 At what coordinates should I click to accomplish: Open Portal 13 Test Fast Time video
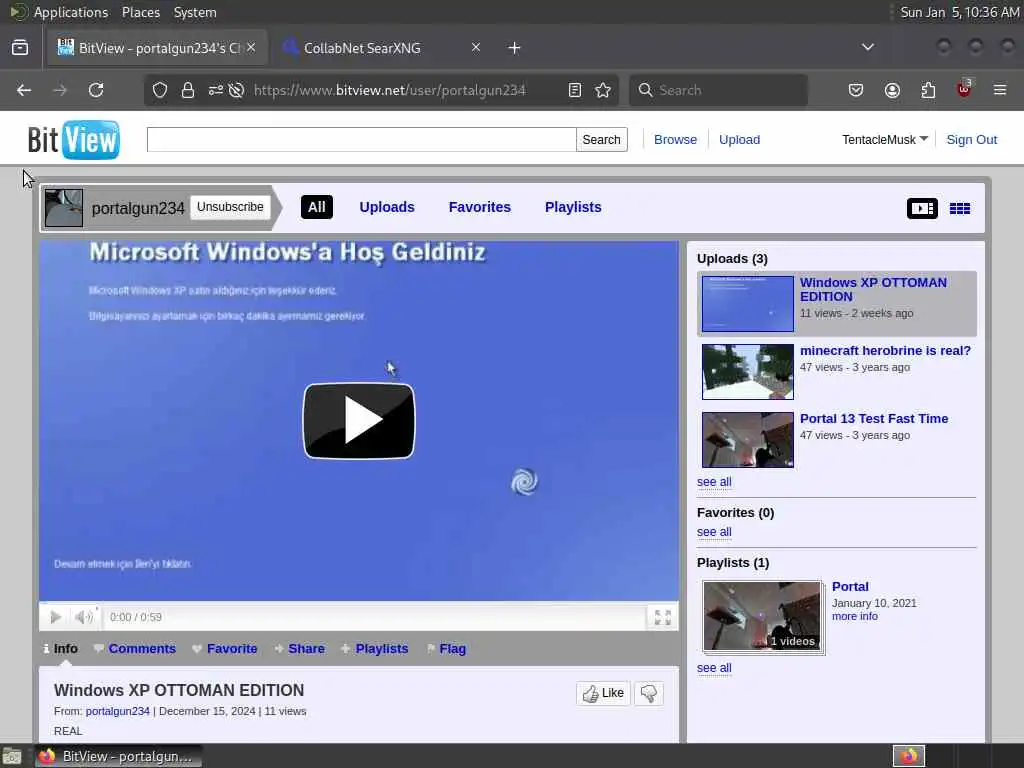pos(874,419)
